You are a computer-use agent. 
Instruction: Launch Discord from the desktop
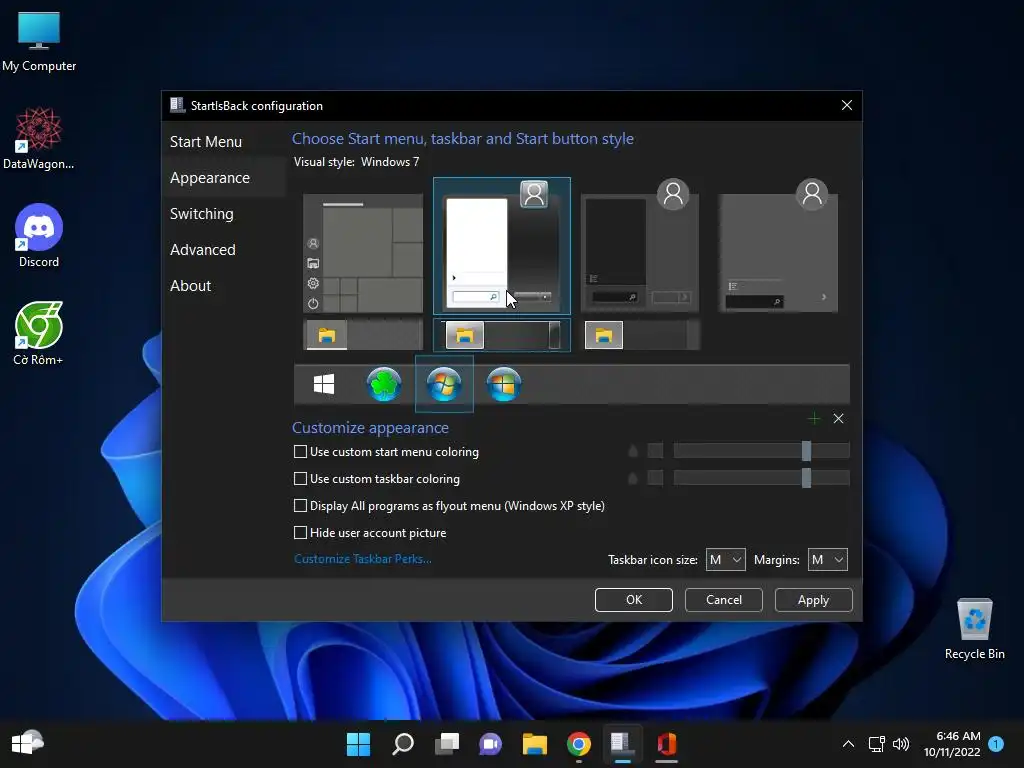[x=39, y=236]
